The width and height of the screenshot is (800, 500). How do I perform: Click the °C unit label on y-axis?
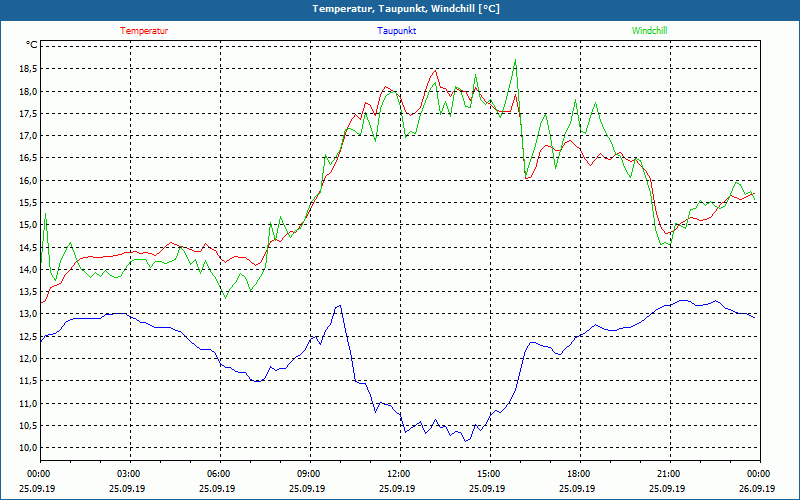(x=32, y=45)
